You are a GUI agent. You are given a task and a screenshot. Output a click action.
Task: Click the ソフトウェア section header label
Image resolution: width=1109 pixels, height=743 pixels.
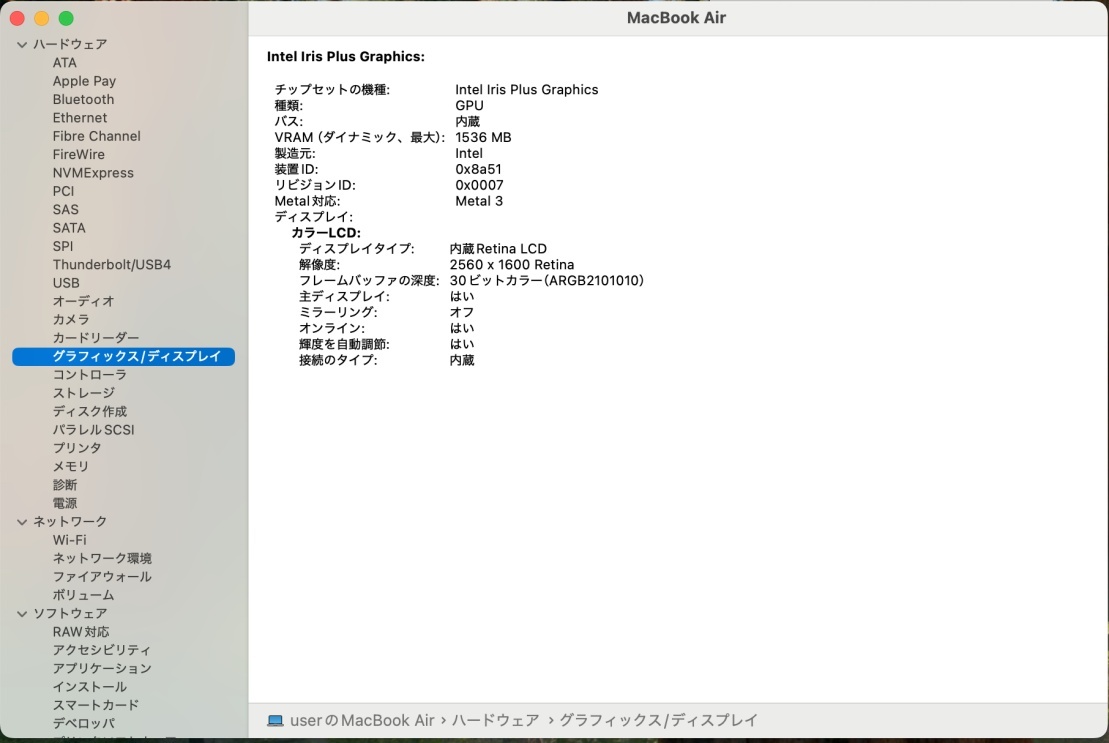point(70,614)
